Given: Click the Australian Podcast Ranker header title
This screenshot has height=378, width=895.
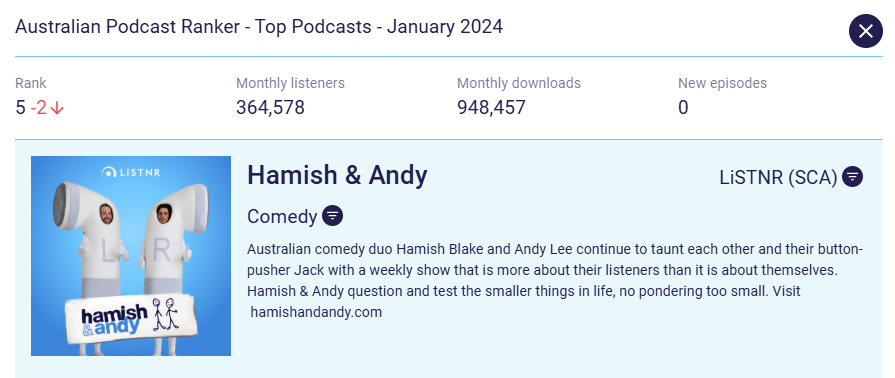Looking at the screenshot, I should coord(259,27).
